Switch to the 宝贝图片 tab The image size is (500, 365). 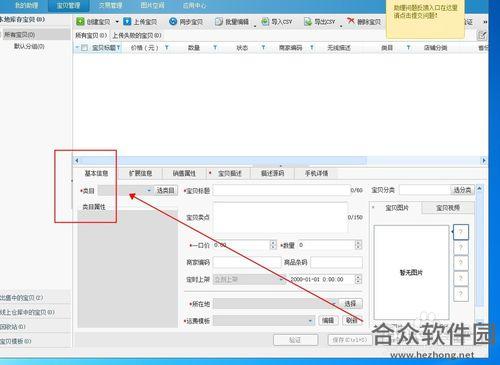(x=397, y=208)
